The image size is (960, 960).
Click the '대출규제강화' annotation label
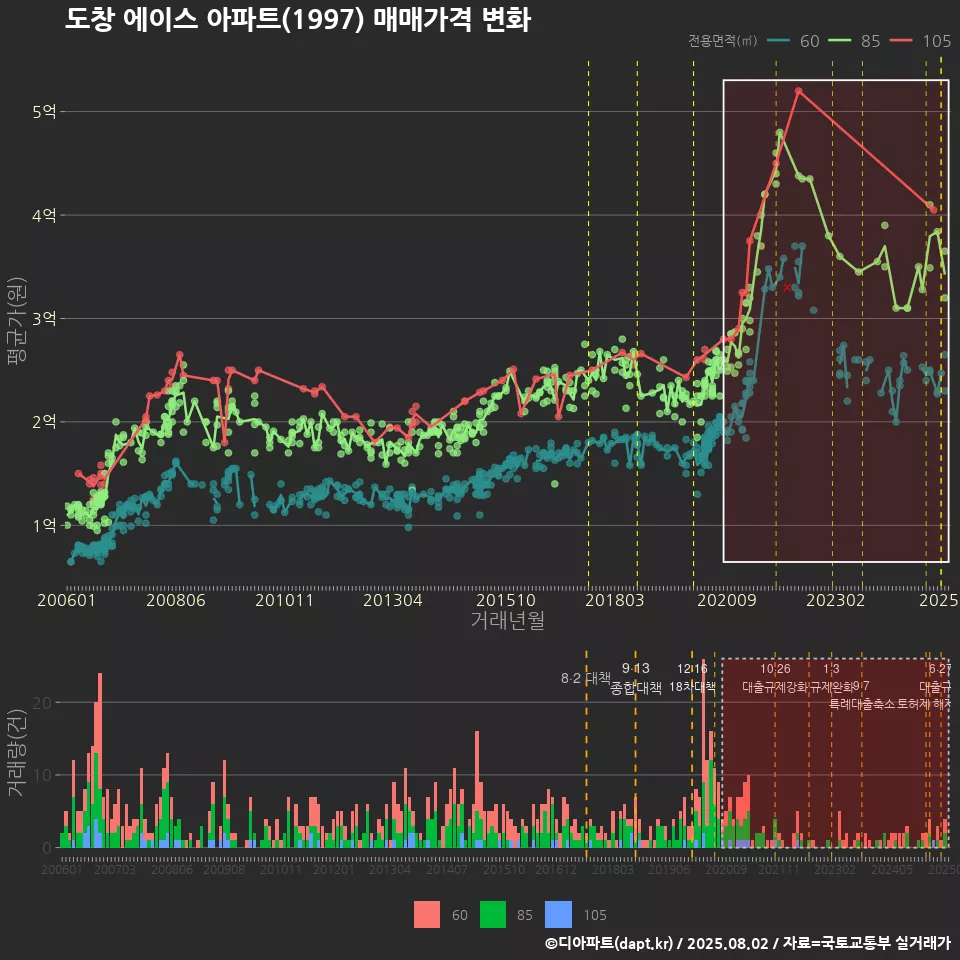[775, 686]
